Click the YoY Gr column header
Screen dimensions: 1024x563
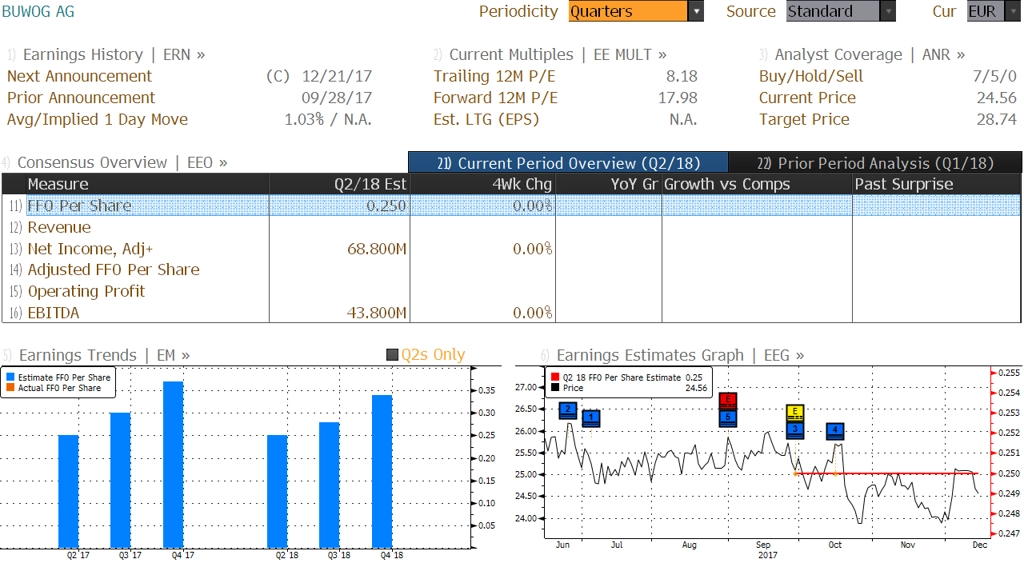609,184
